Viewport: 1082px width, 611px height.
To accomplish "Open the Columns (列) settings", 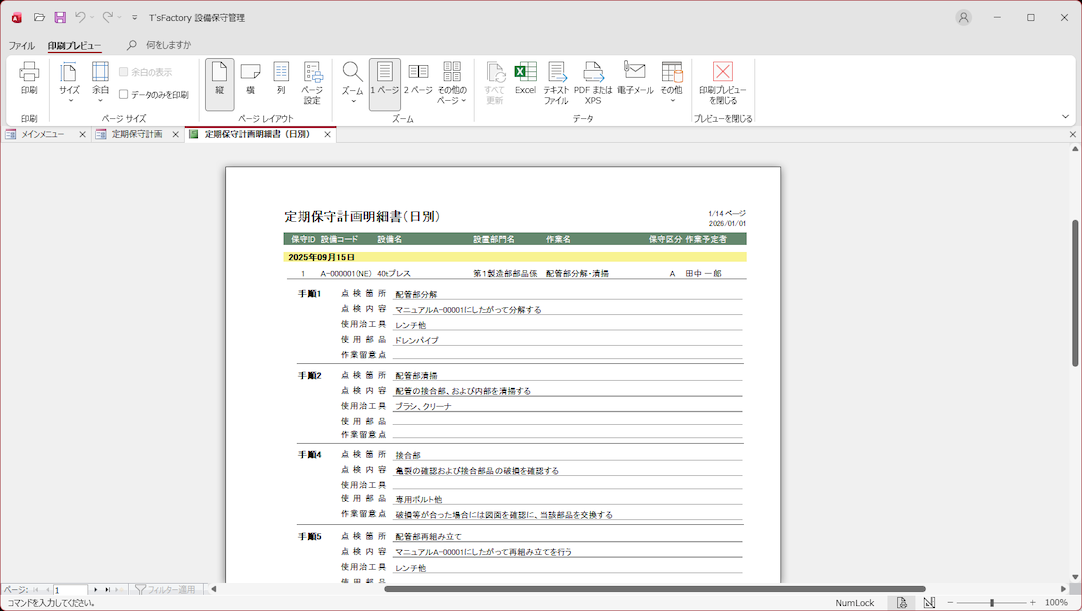I will (x=281, y=78).
